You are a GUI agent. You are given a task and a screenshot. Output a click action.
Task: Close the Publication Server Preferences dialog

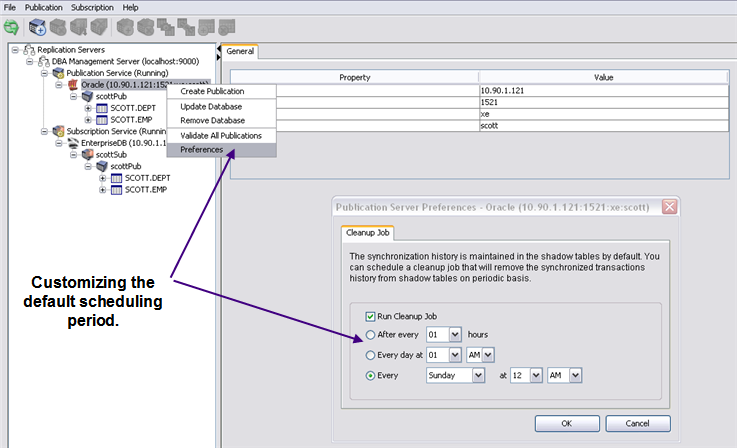[x=669, y=207]
